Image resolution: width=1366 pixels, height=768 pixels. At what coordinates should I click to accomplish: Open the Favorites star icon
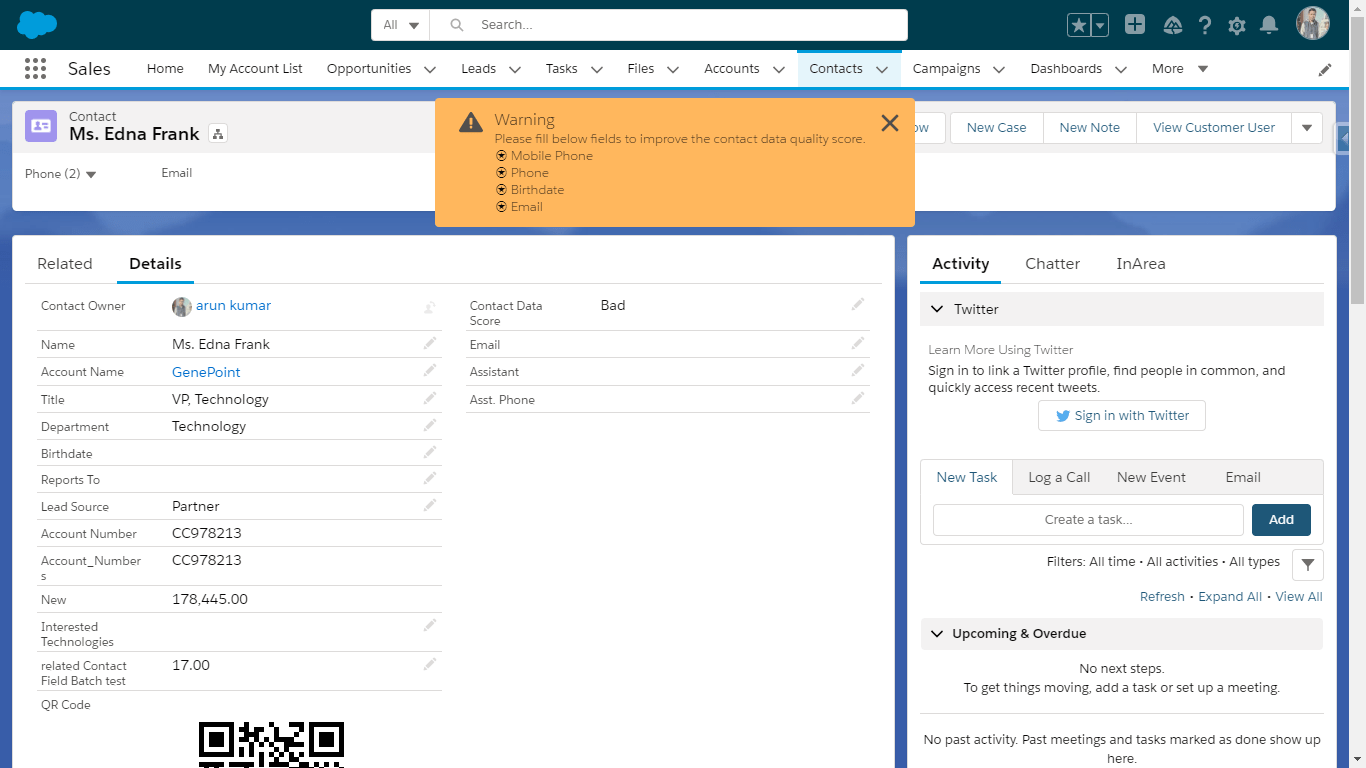(1079, 25)
